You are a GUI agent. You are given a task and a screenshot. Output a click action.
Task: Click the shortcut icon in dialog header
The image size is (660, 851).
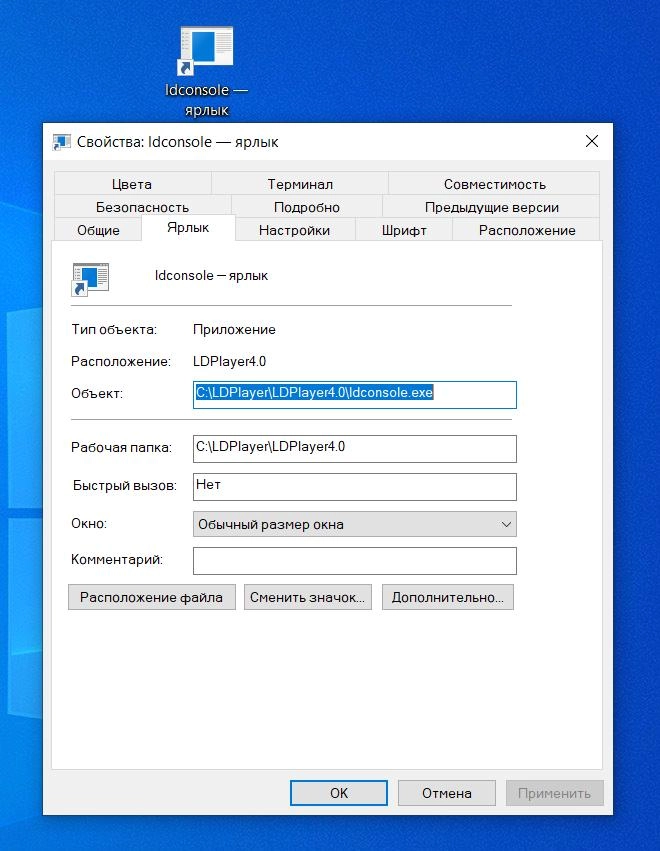click(x=90, y=279)
